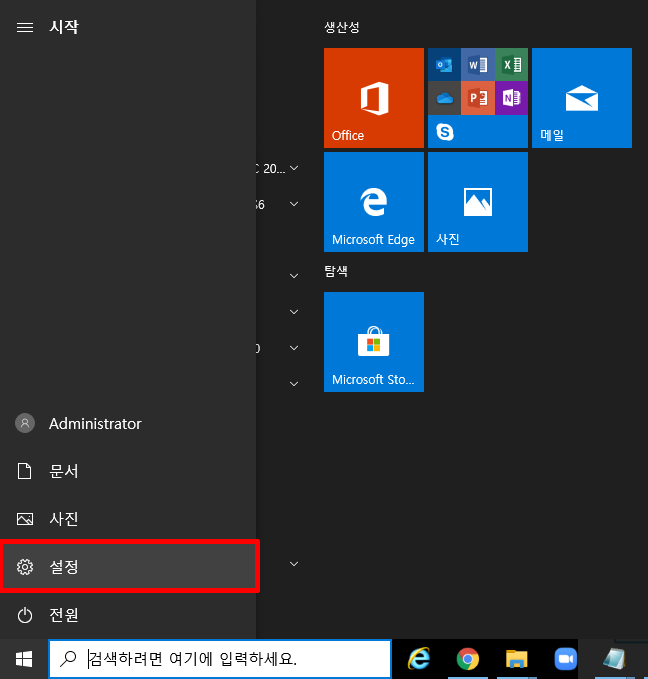Open 문서 (Documents) from the sidebar
The height and width of the screenshot is (679, 648).
pos(128,471)
